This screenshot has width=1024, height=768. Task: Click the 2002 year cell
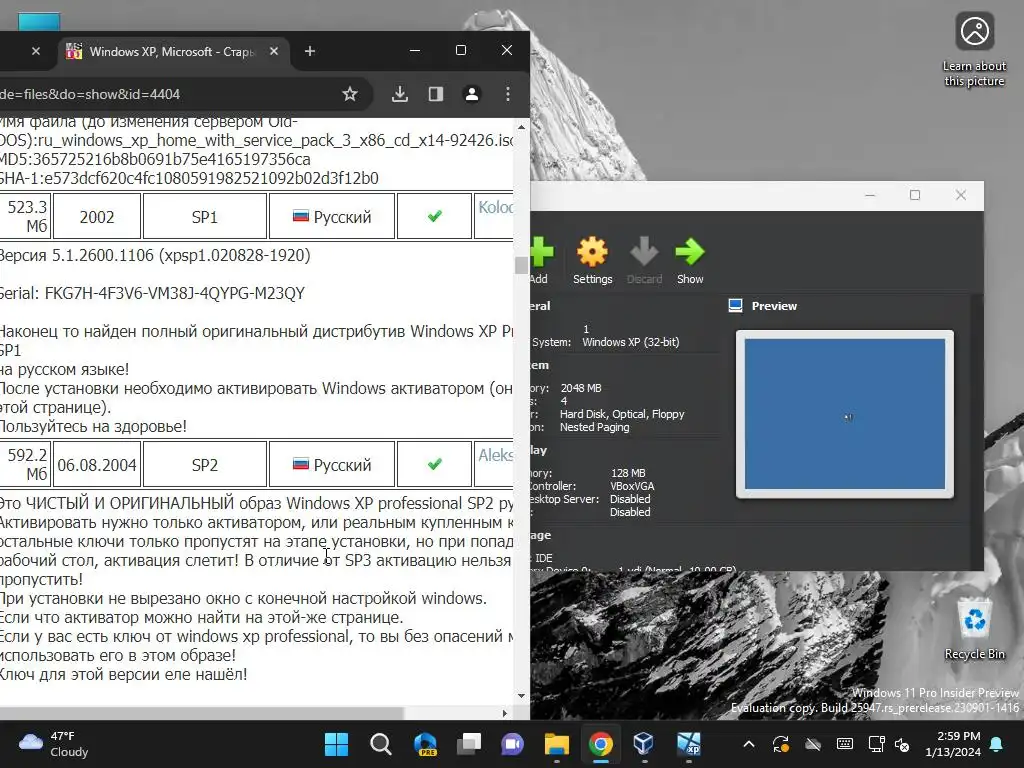pos(97,216)
